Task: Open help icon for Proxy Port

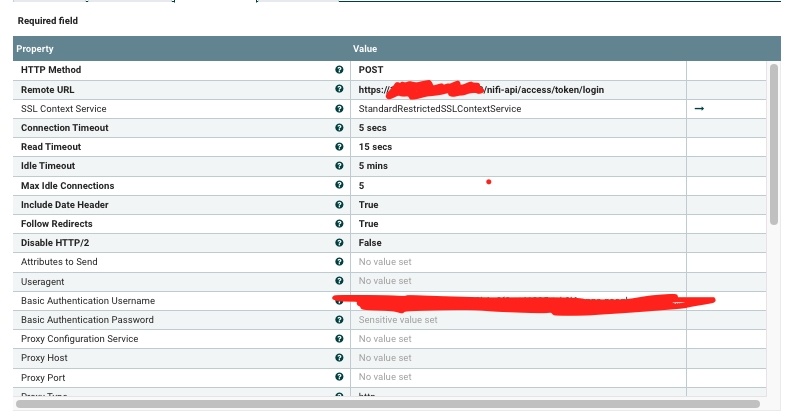Action: pyautogui.click(x=339, y=377)
